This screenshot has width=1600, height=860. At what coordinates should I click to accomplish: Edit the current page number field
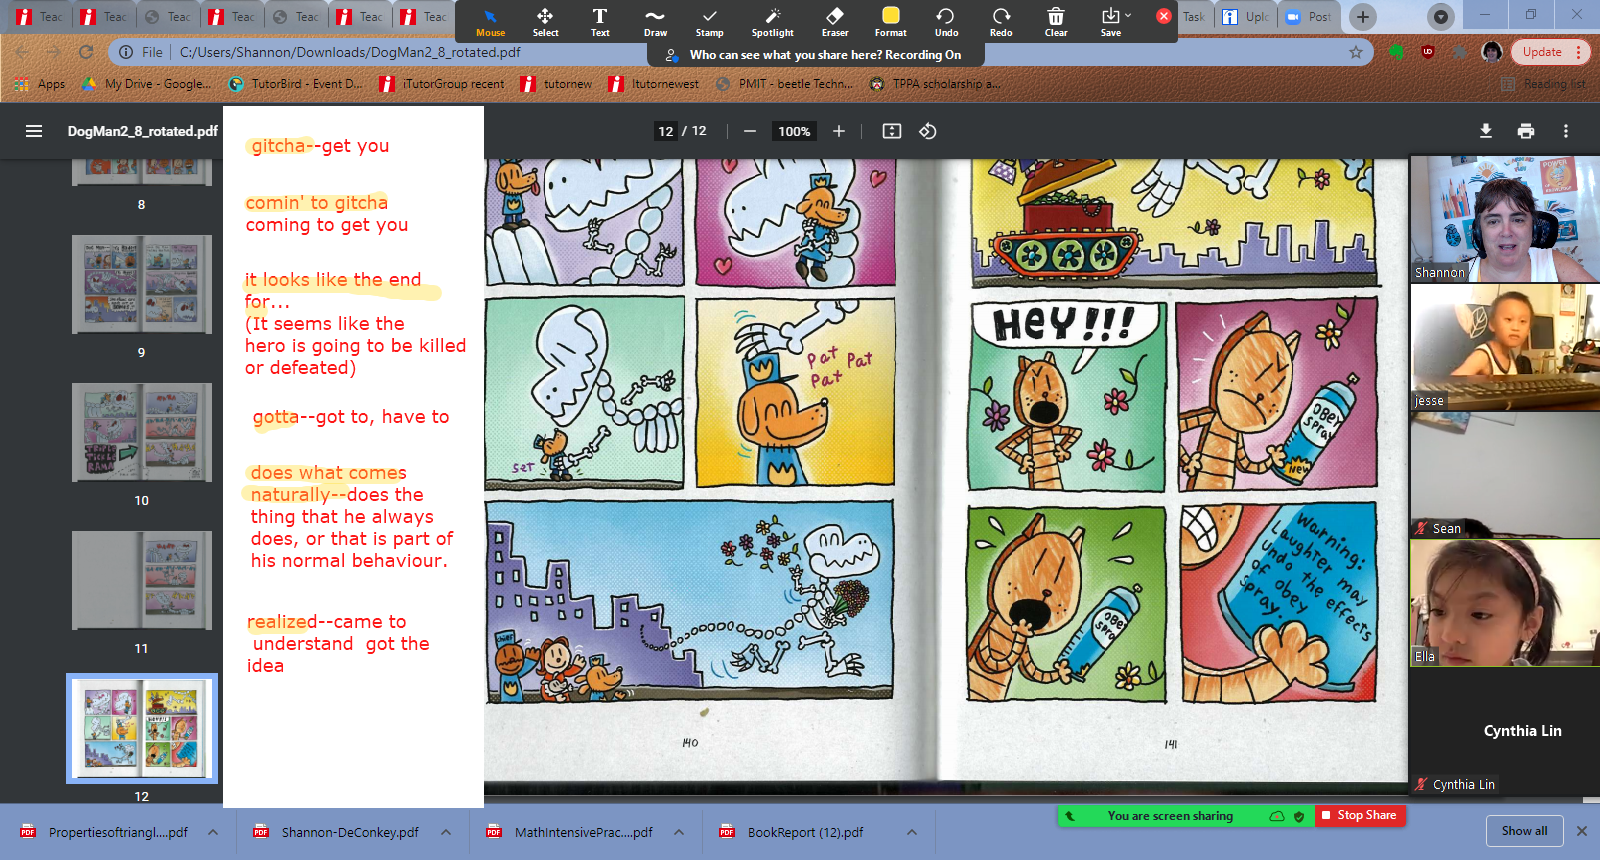pos(666,131)
